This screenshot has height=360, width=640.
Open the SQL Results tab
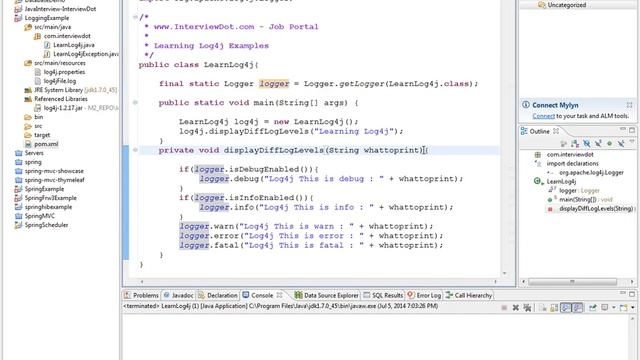(383, 295)
